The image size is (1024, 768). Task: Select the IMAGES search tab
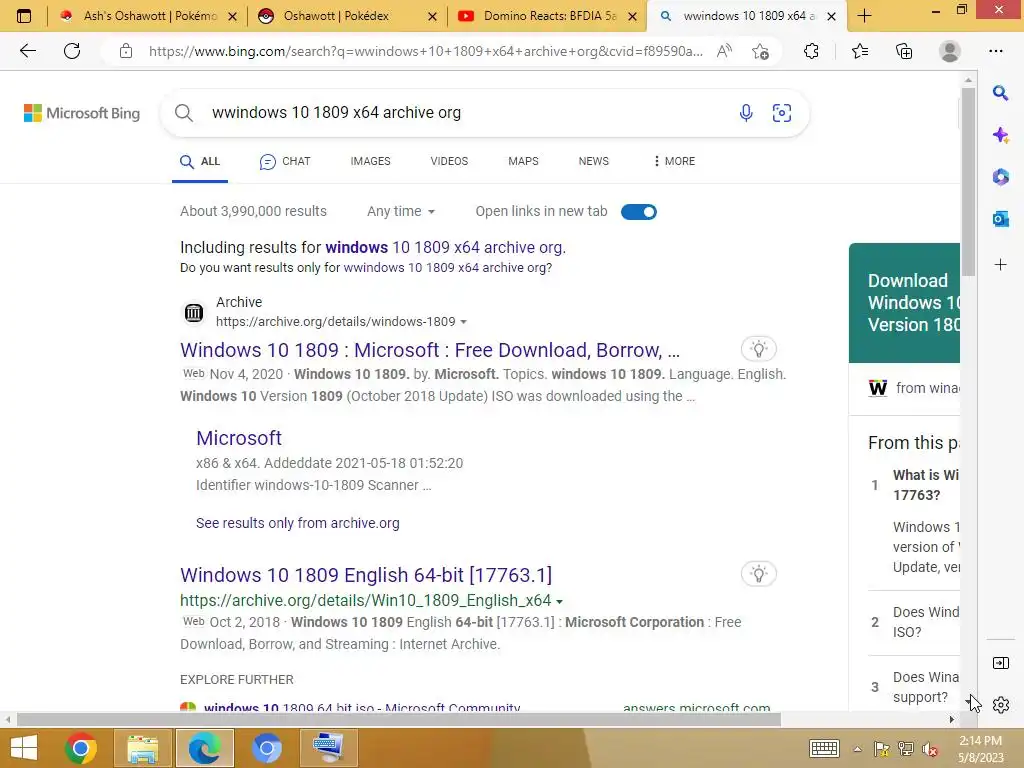[370, 161]
